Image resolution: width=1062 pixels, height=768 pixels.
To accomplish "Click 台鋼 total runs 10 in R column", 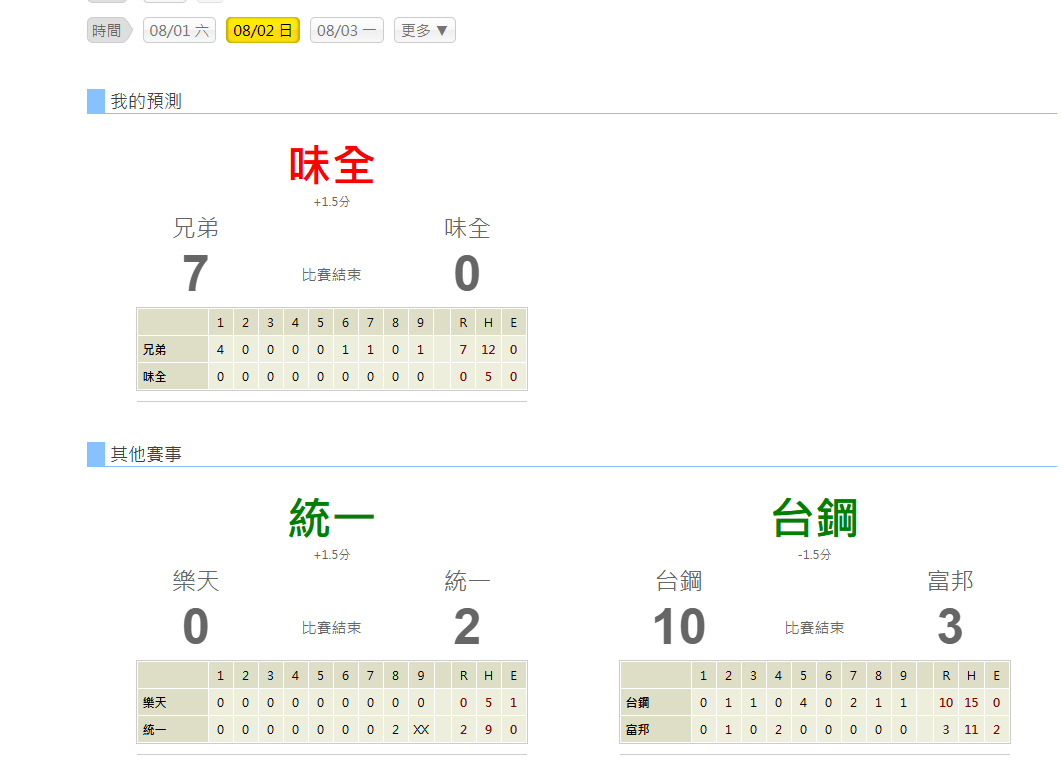I will tap(946, 702).
